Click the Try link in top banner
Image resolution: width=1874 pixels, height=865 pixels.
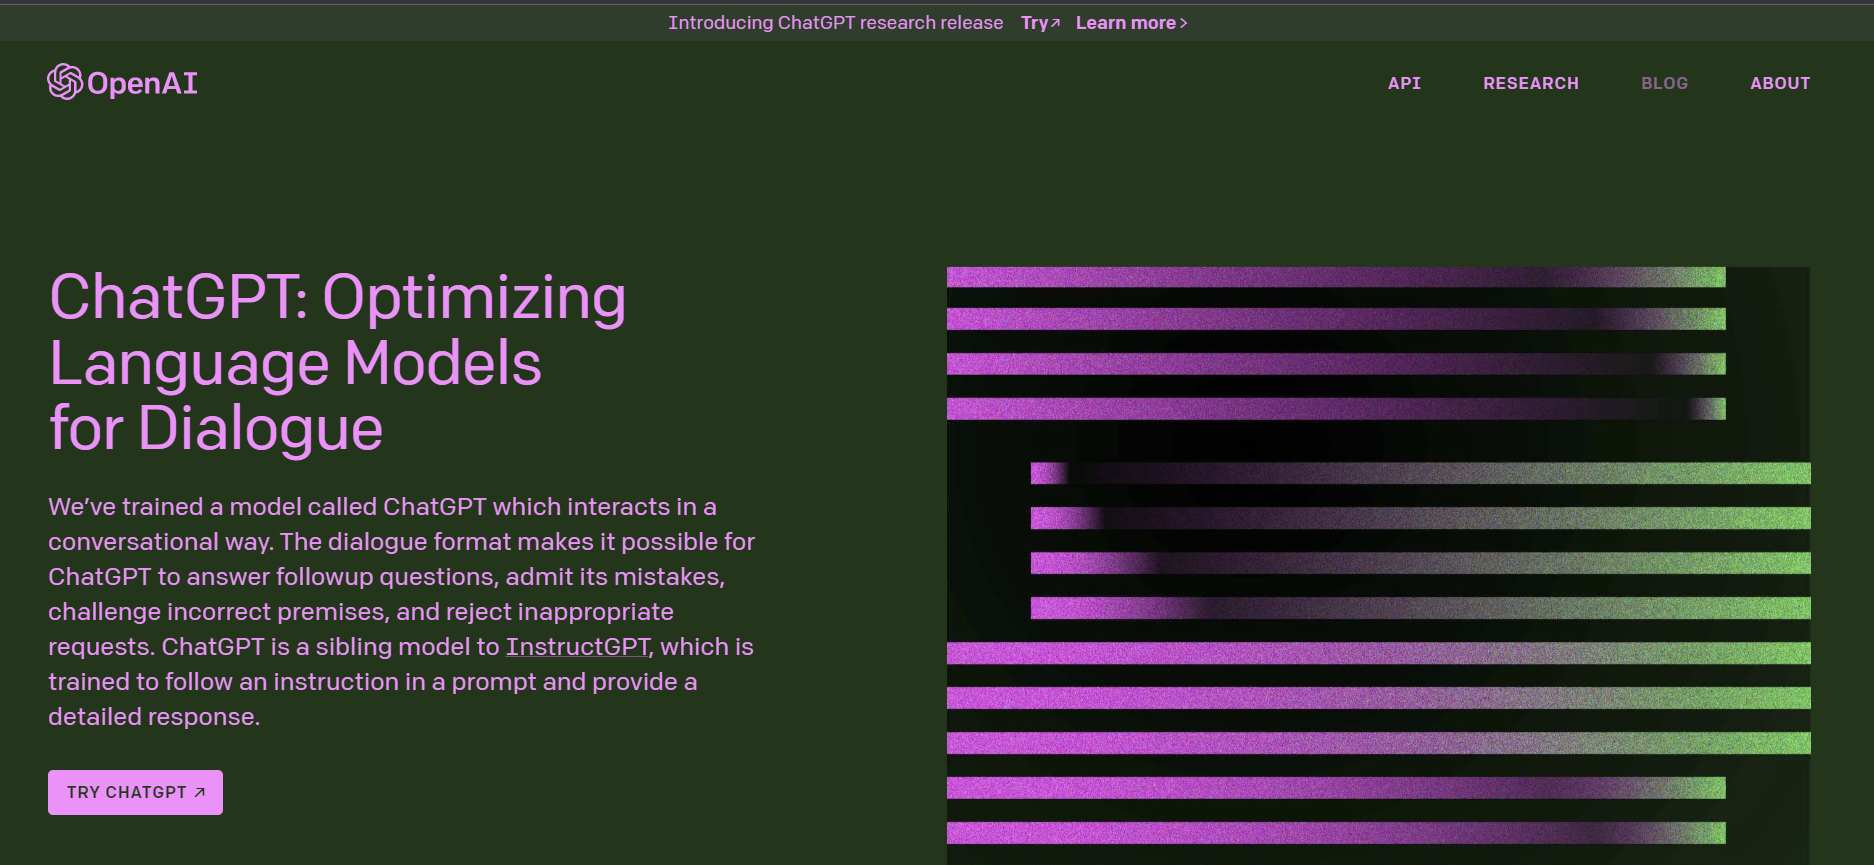1040,23
